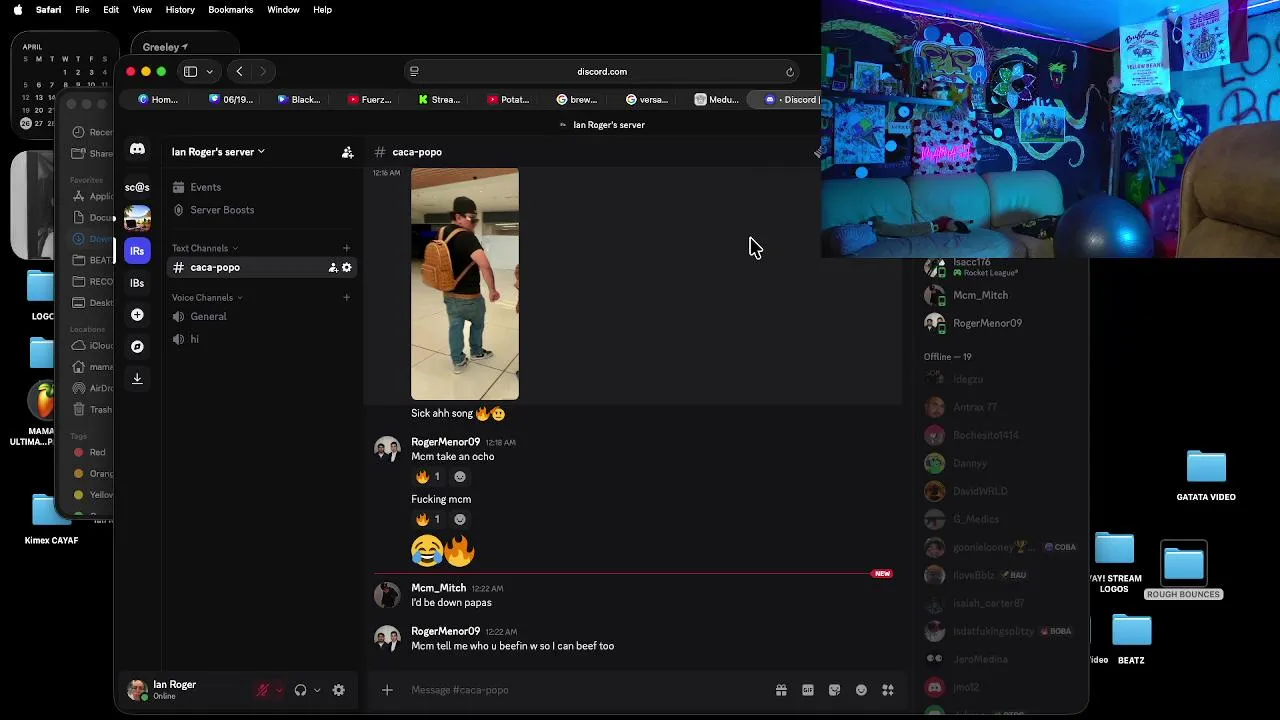Open the Download apps icon
1280x720 pixels.
[137, 379]
